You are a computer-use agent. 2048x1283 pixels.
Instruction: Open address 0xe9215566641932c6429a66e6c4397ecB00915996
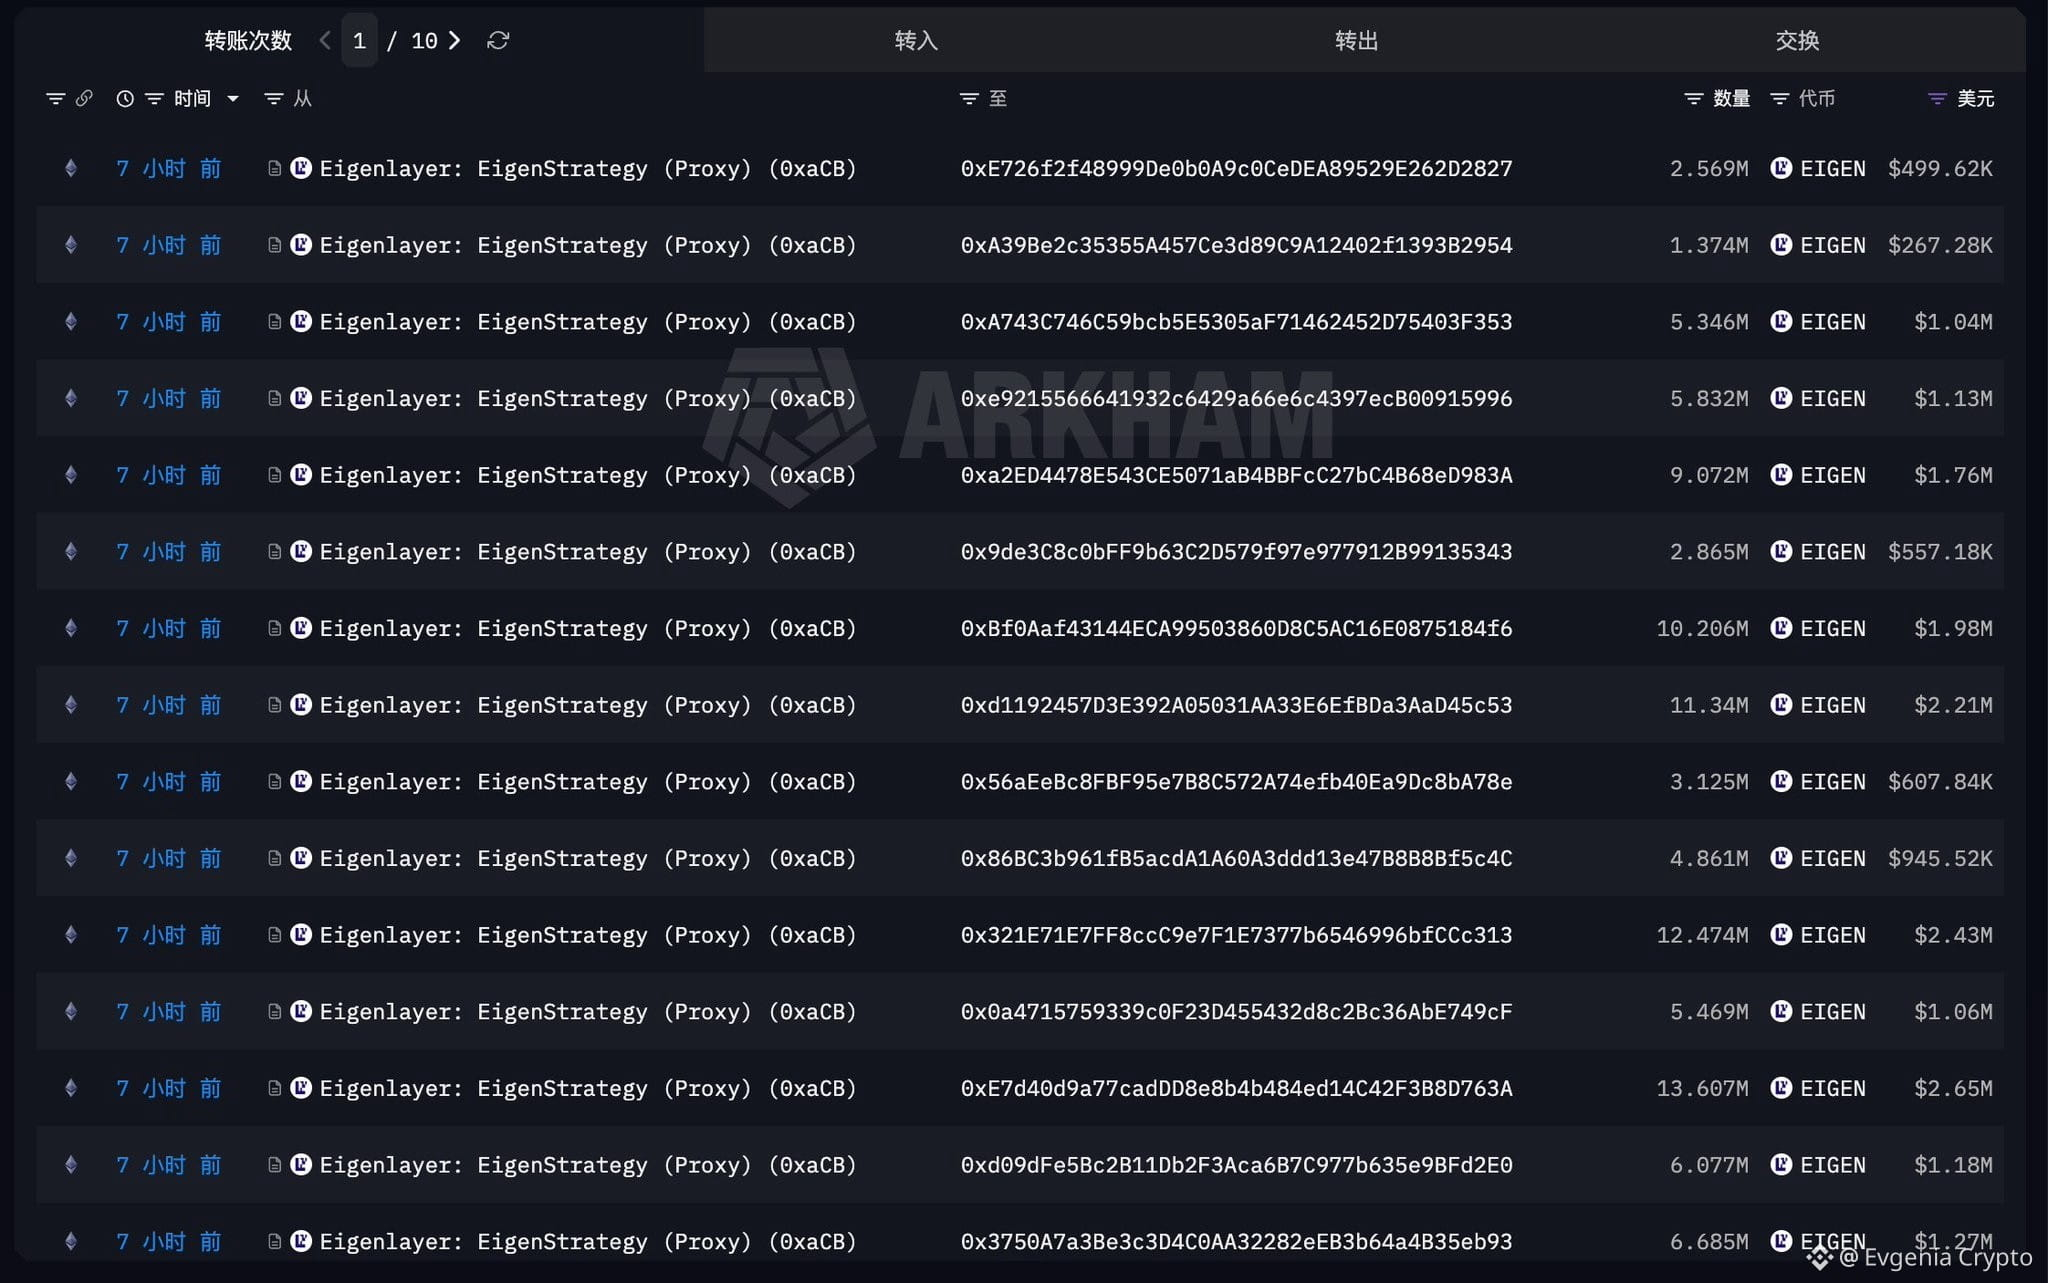pyautogui.click(x=1237, y=398)
